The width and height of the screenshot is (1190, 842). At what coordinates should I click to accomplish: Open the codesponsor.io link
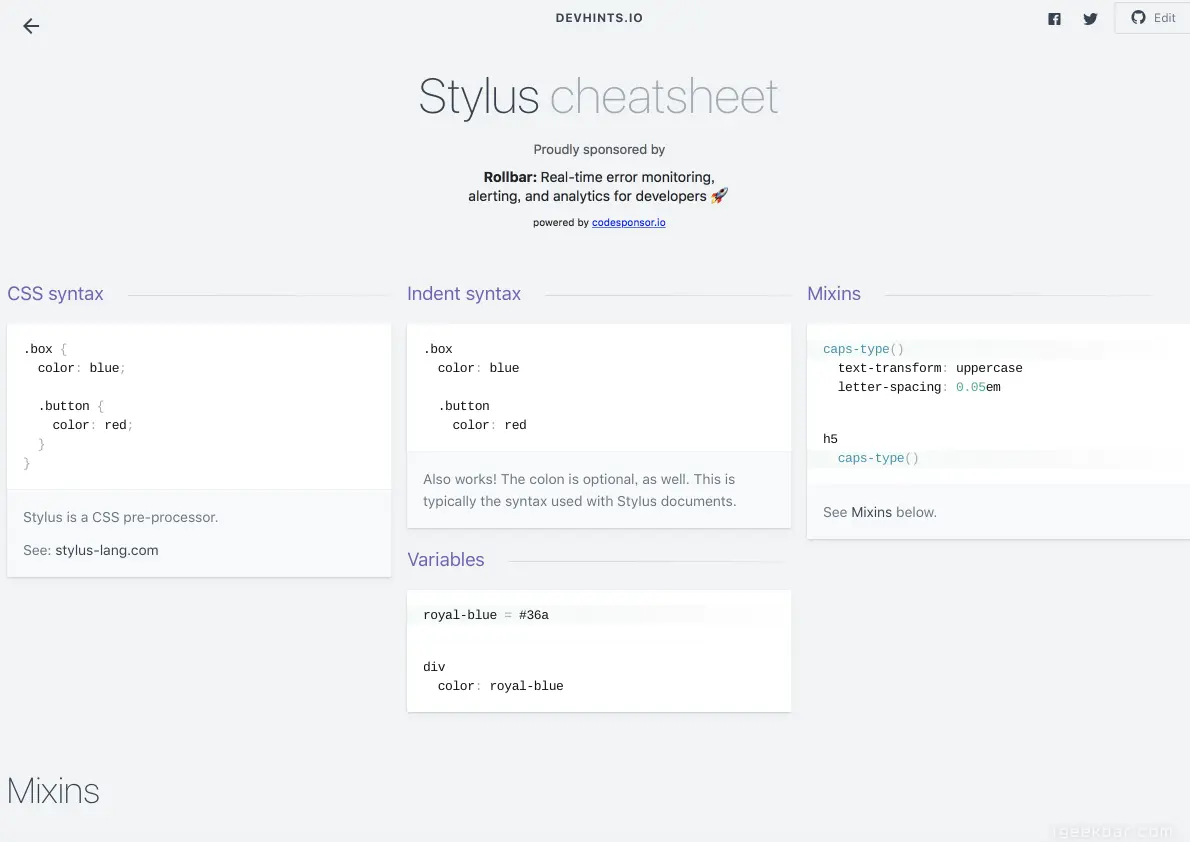tap(628, 222)
